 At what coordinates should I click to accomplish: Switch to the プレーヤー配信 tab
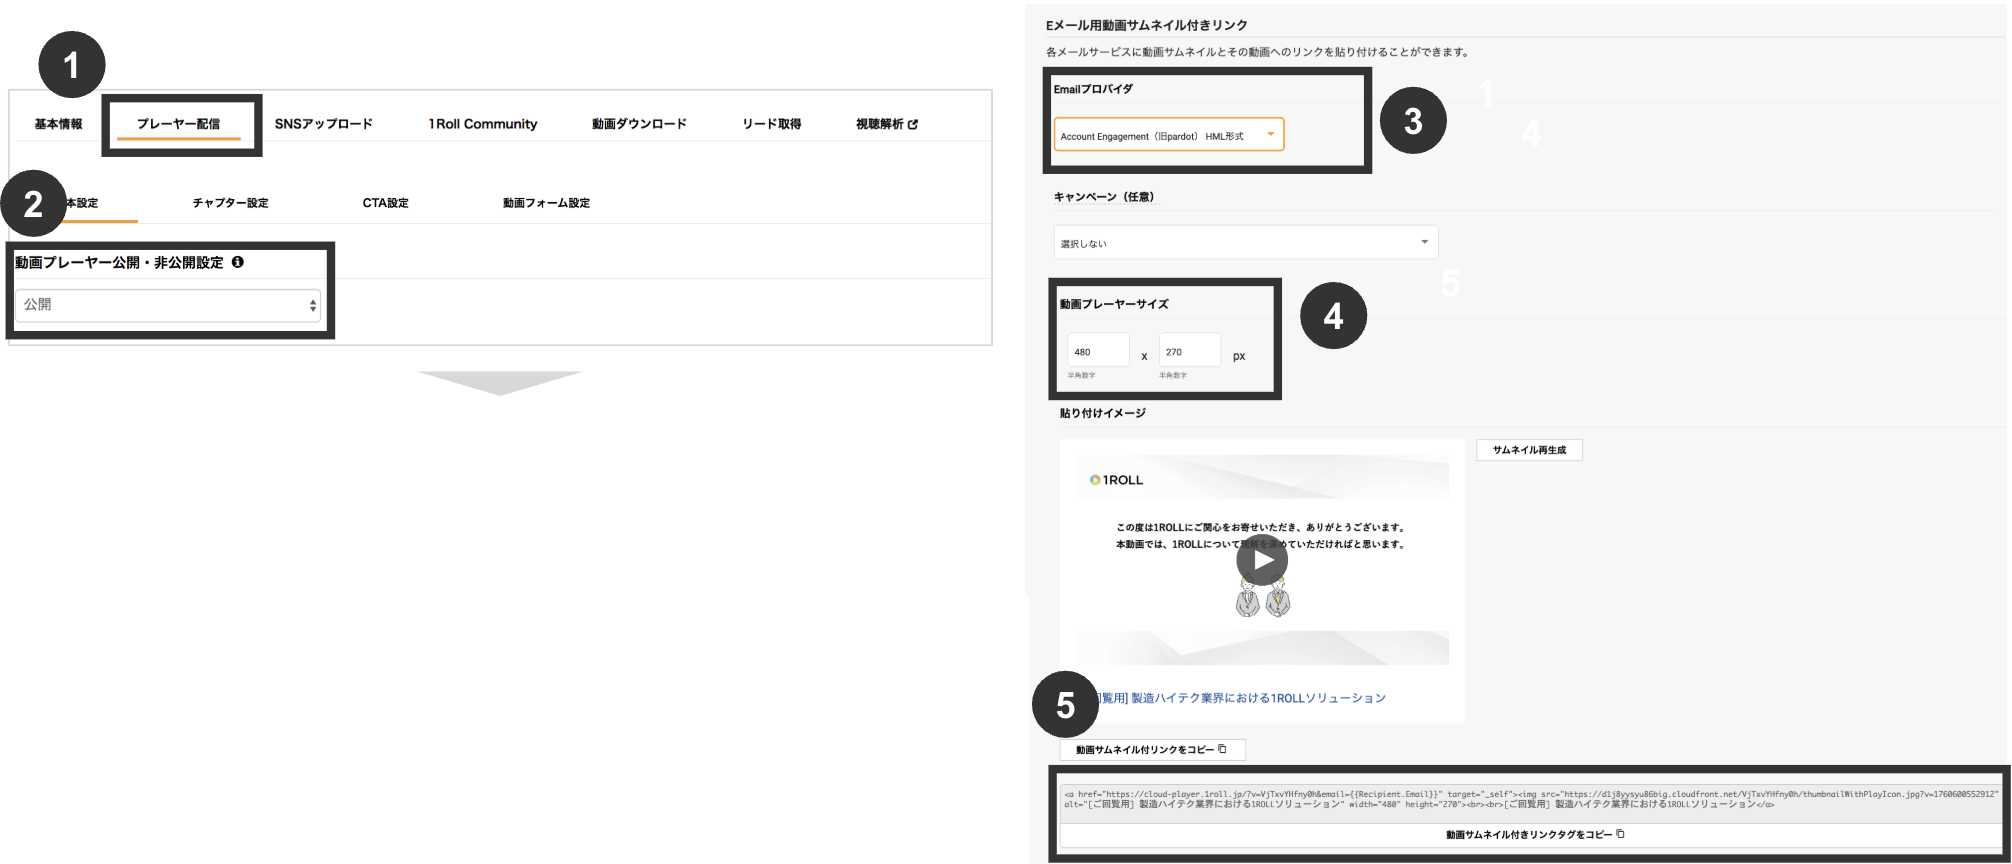(178, 124)
